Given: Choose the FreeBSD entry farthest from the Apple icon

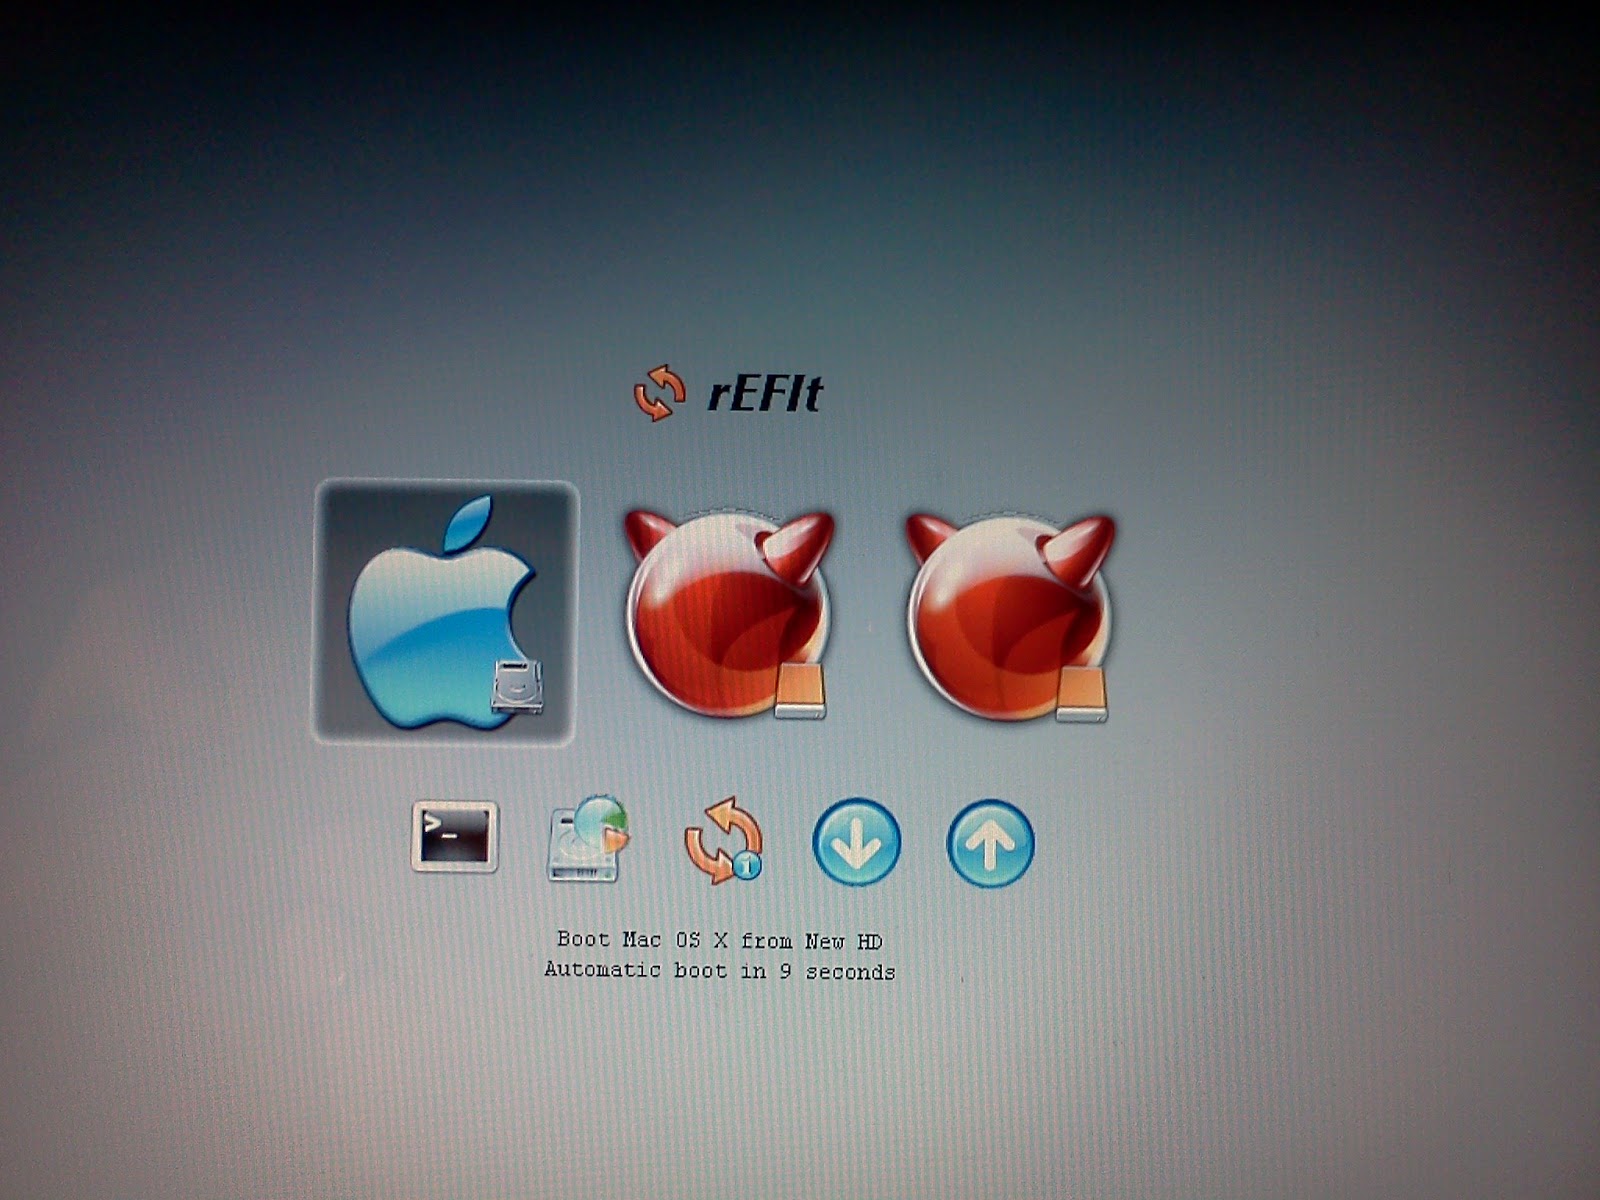Looking at the screenshot, I should (x=1011, y=616).
